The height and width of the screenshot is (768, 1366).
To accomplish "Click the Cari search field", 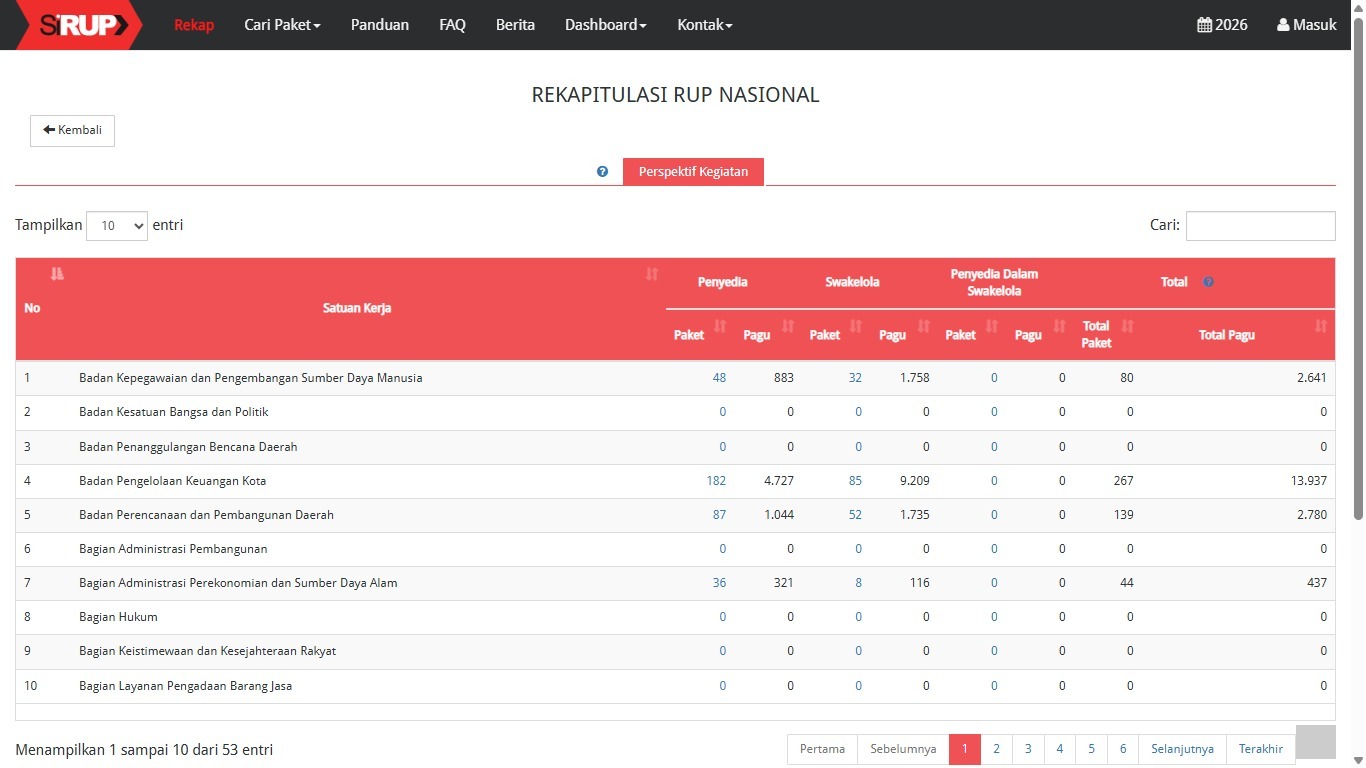I will coord(1260,226).
